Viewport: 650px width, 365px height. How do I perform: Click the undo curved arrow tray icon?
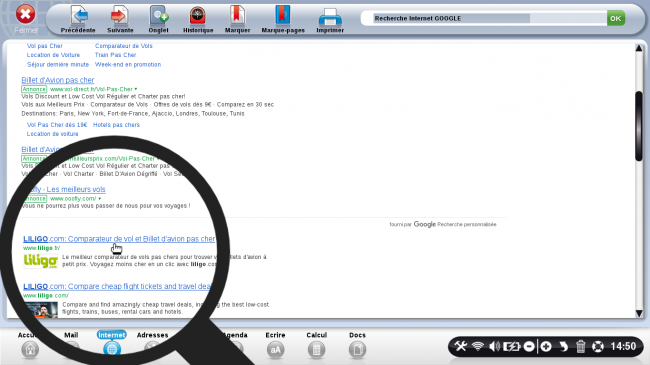click(563, 346)
